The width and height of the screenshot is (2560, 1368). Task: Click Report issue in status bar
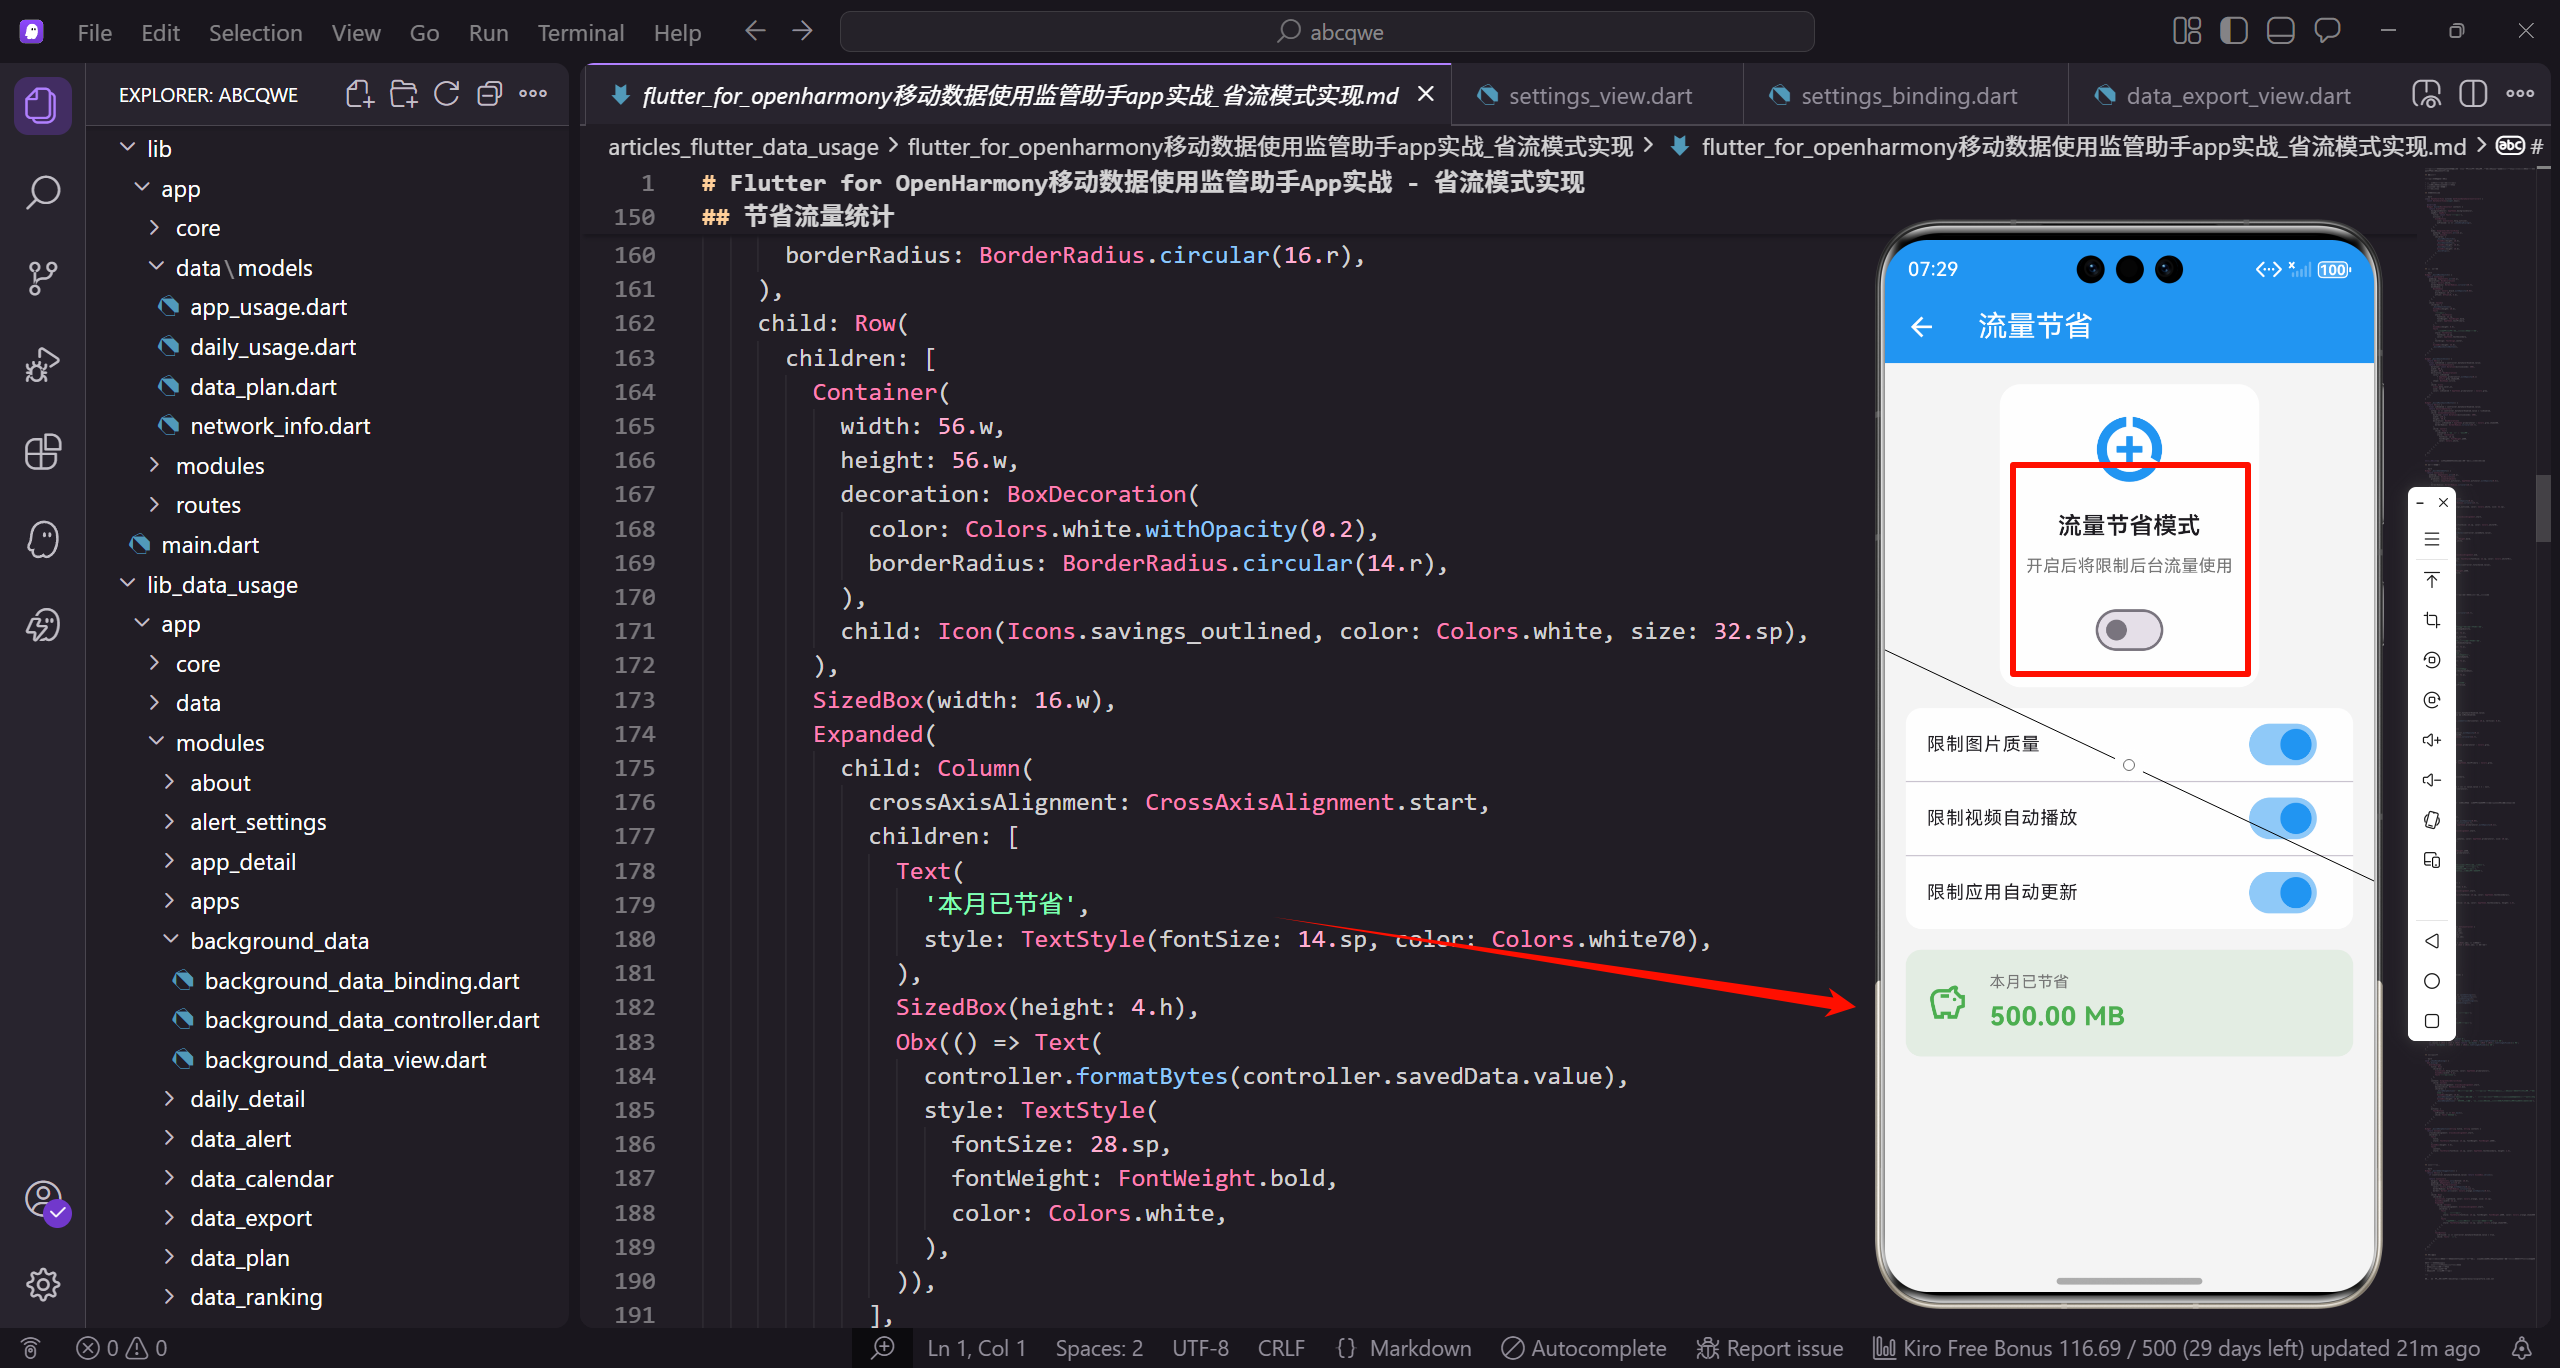coord(1769,1348)
